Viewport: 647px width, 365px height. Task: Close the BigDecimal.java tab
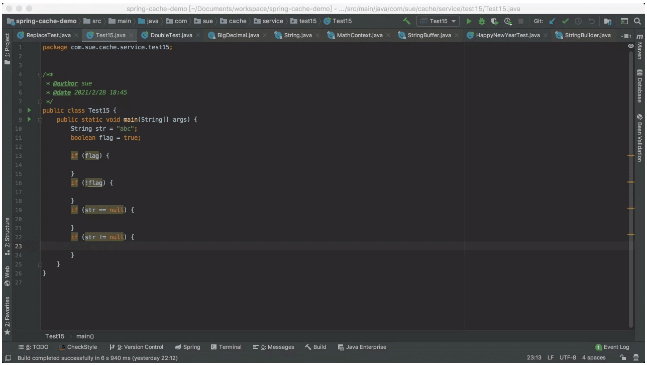[x=264, y=35]
